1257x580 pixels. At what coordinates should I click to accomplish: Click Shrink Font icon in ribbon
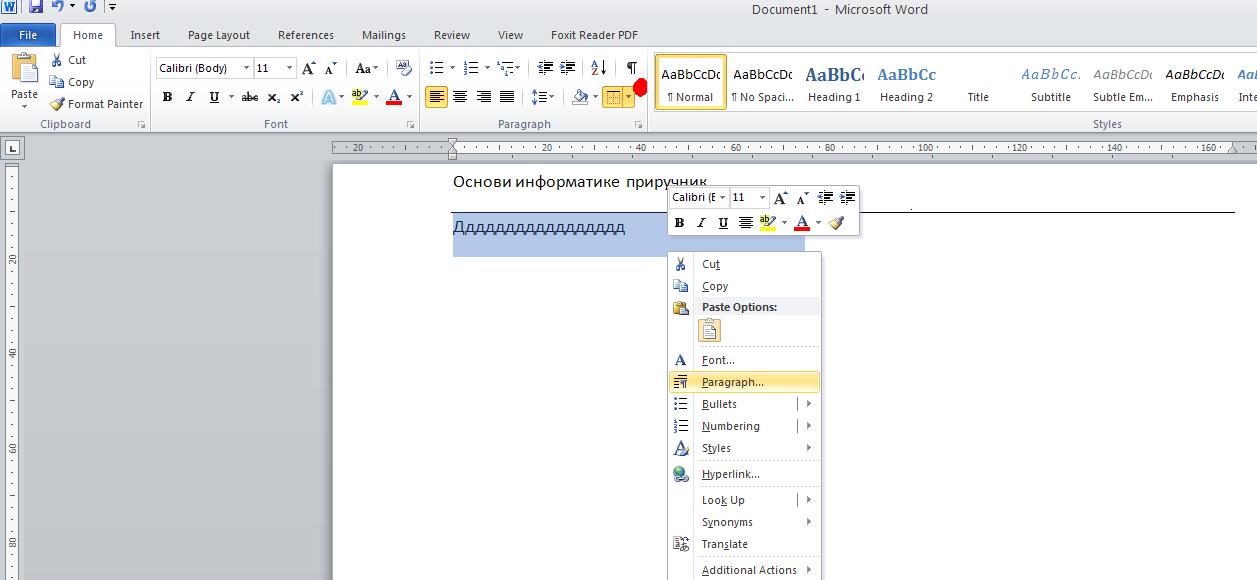coord(330,68)
